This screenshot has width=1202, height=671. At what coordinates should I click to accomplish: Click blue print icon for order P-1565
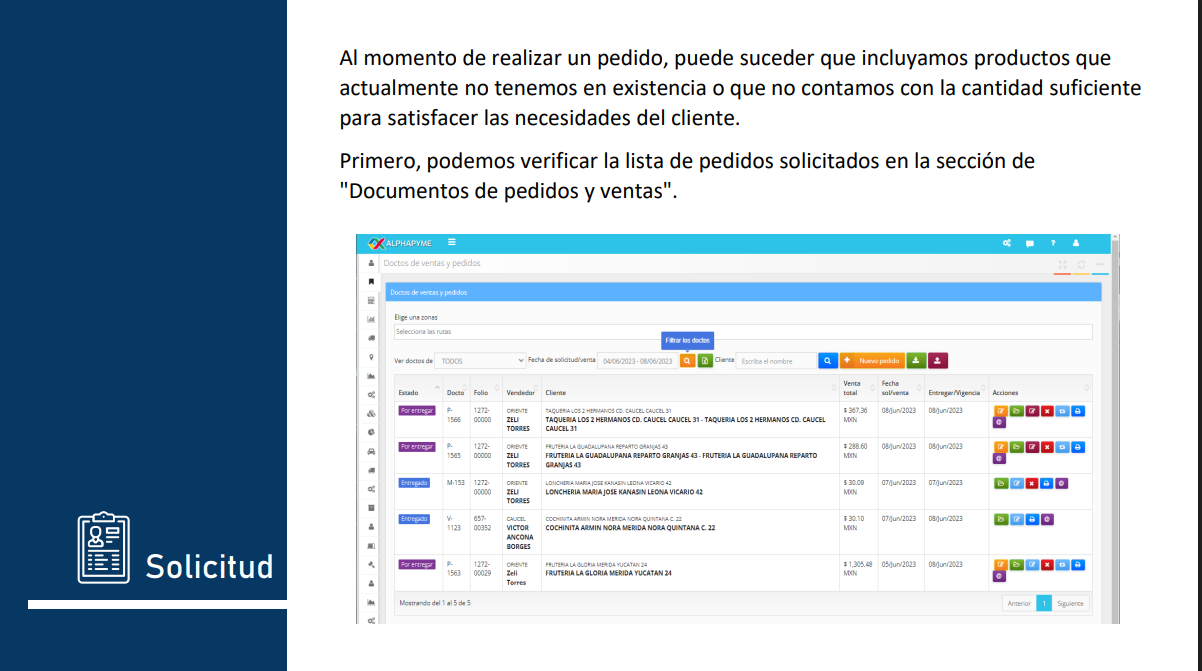[1078, 447]
